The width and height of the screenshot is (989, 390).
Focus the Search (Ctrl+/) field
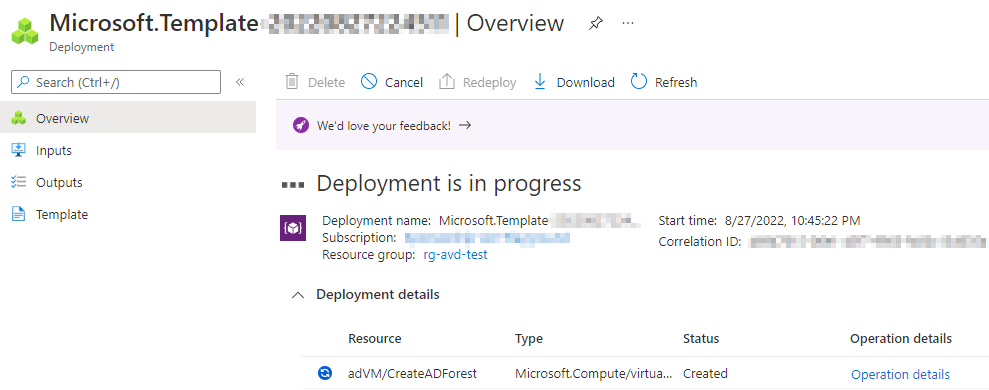(116, 82)
